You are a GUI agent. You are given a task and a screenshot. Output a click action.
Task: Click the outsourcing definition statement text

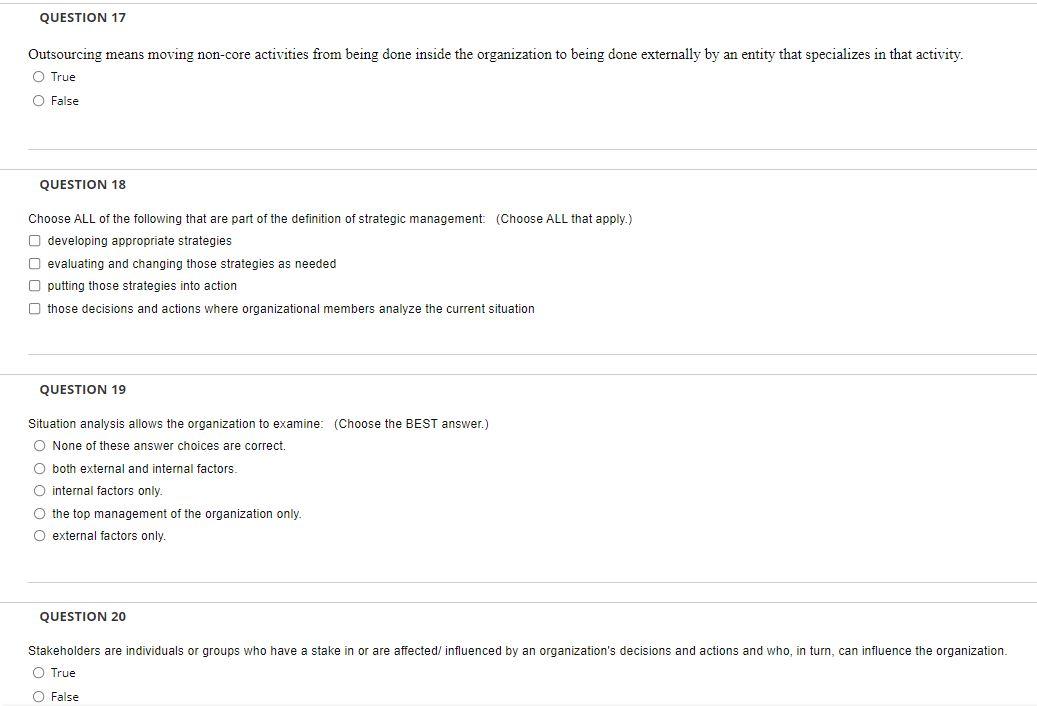click(495, 53)
